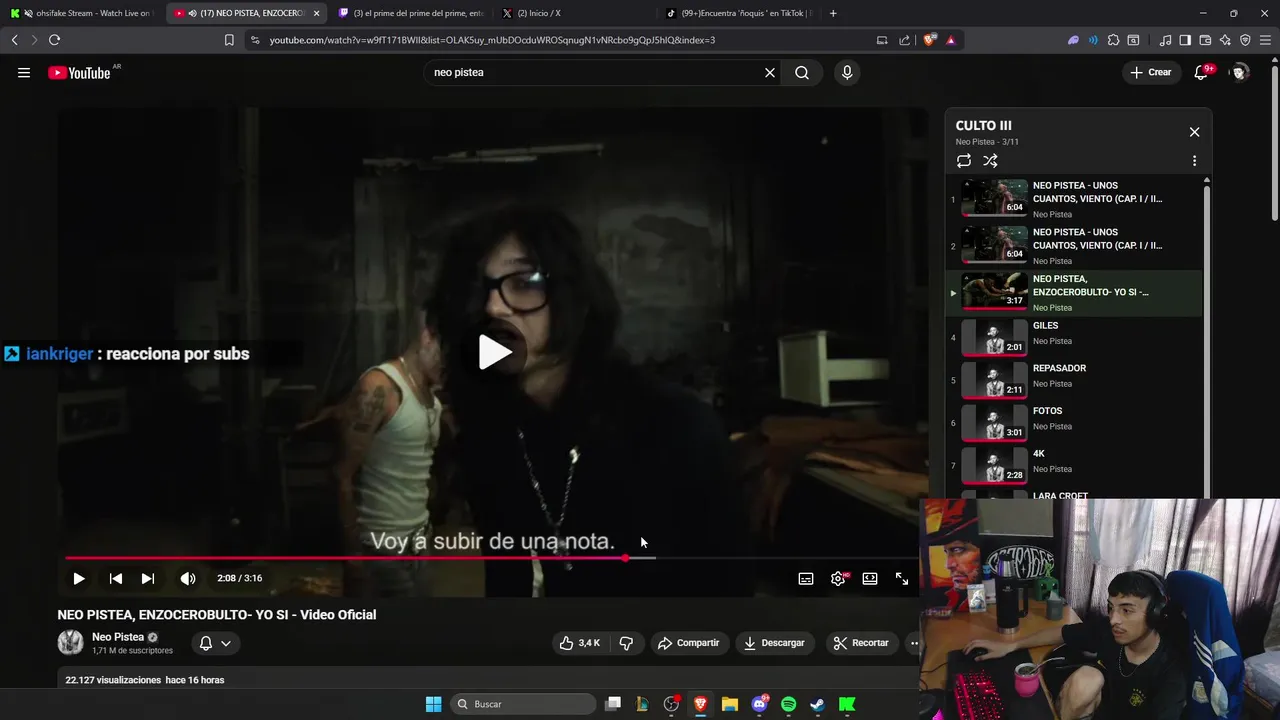Toggle video subtitles
The width and height of the screenshot is (1280, 720).
coord(806,578)
